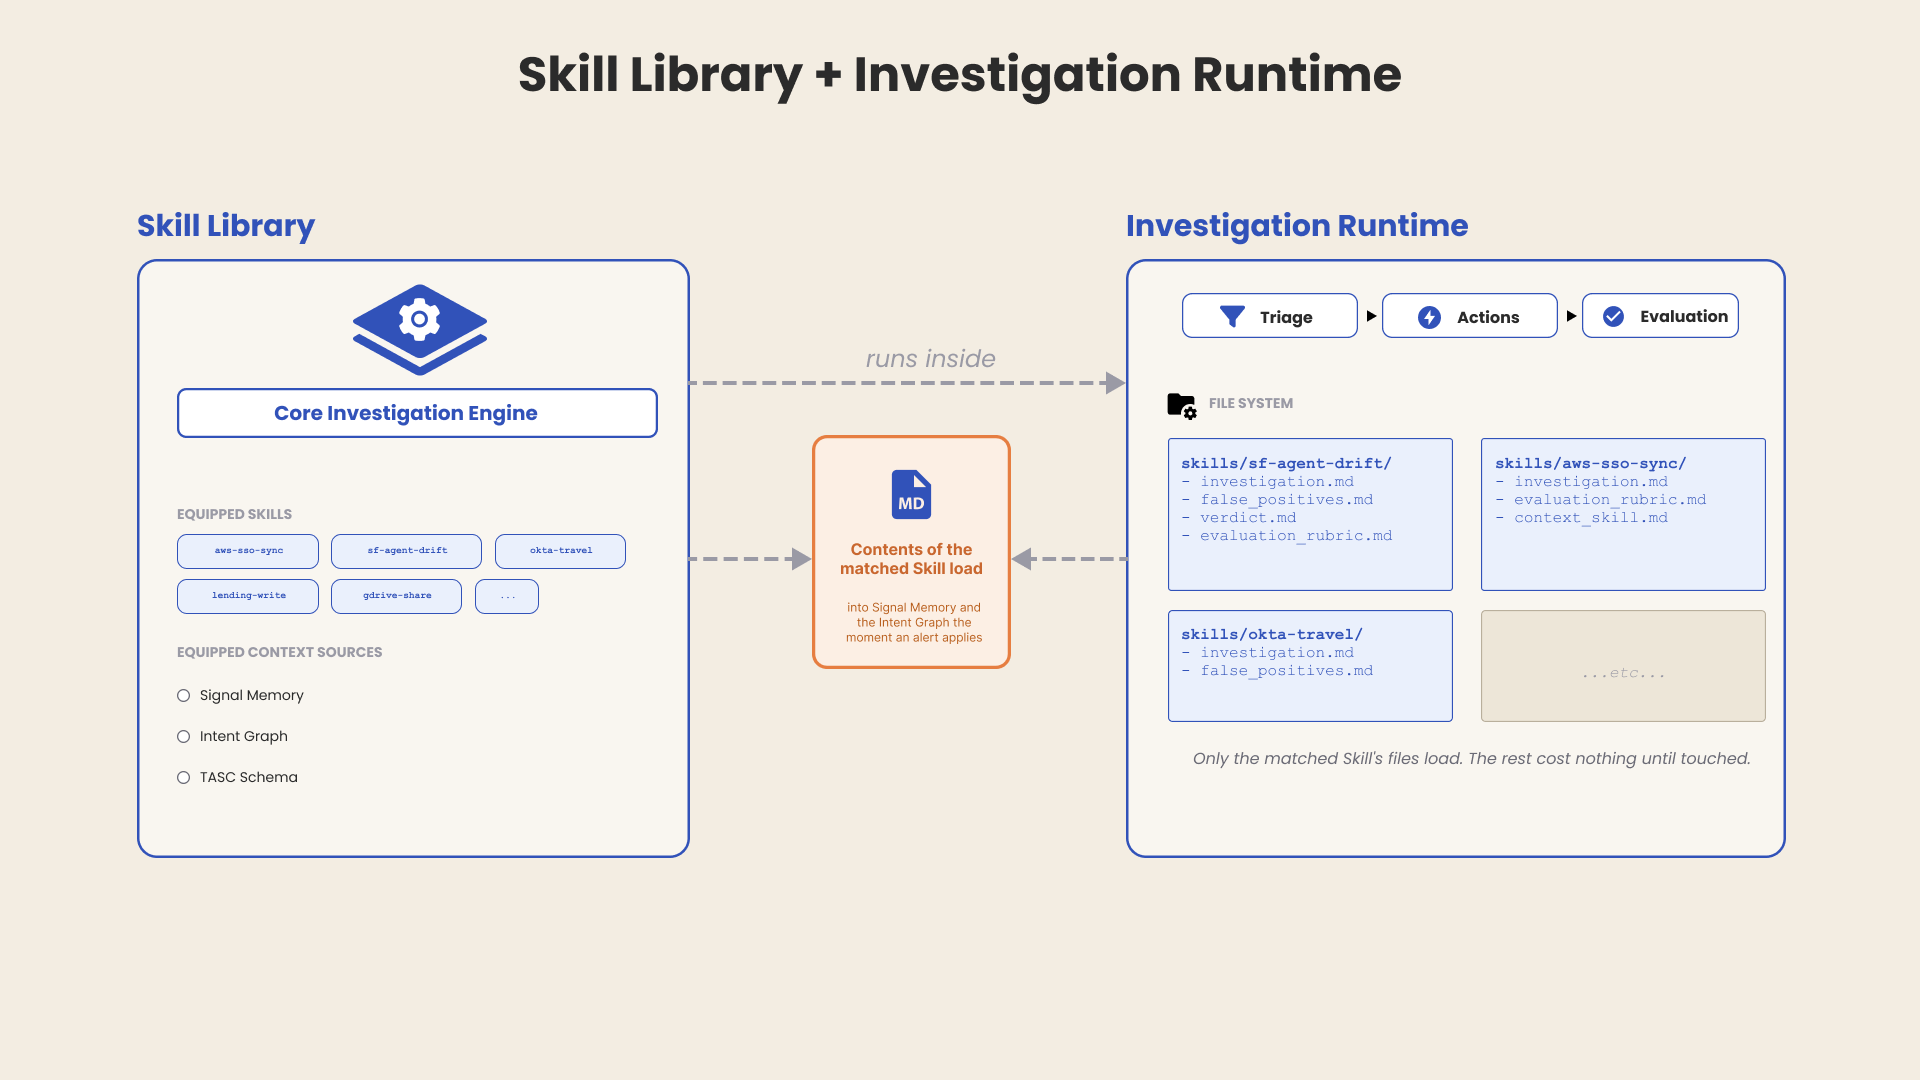Click the layered gear engine icon
The height and width of the screenshot is (1080, 1920).
point(419,330)
